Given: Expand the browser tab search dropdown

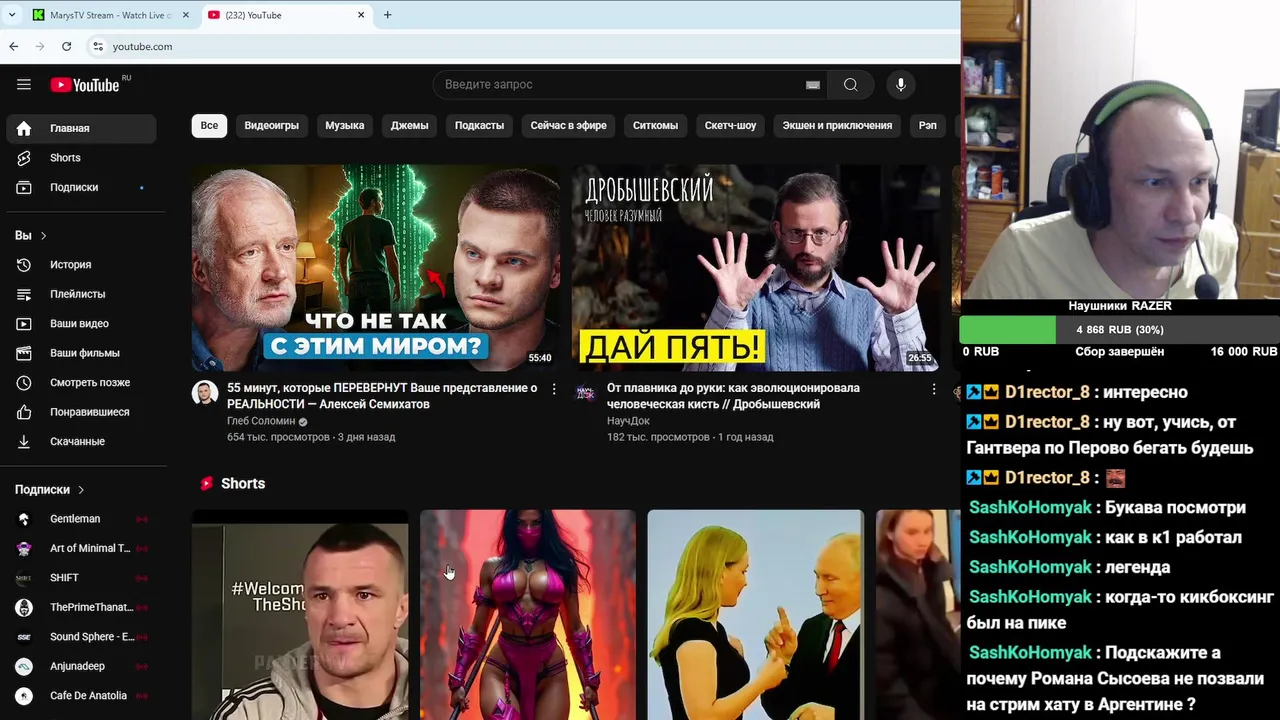Looking at the screenshot, I should tap(12, 15).
